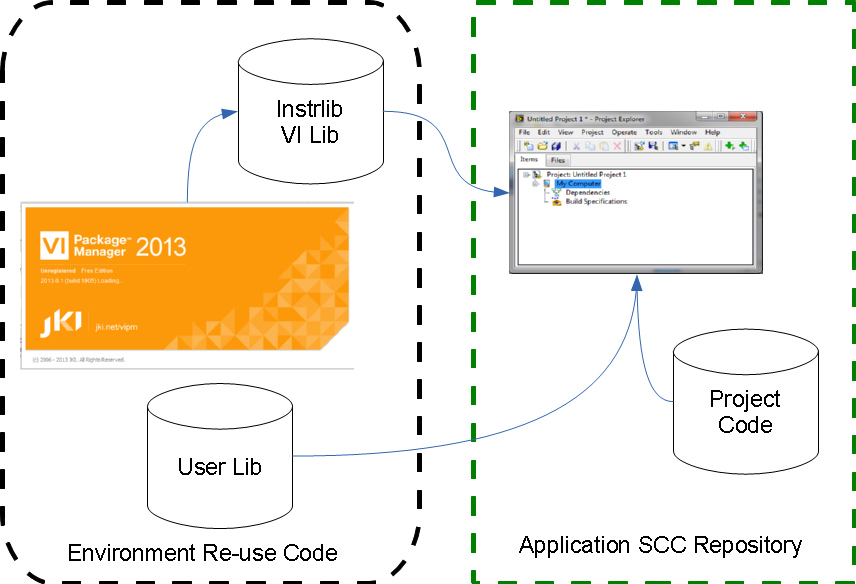Click the first green plus toolbar icon
Viewport: 856px width, 584px height.
coord(729,146)
